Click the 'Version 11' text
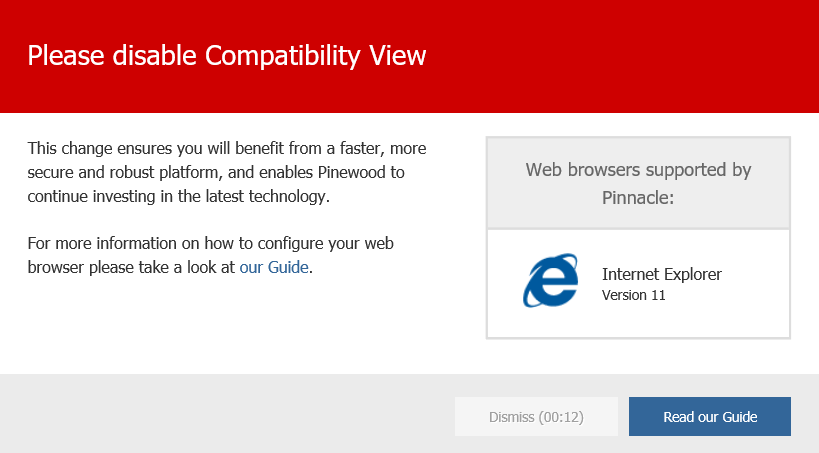Screen dimensions: 819x453 pos(634,295)
